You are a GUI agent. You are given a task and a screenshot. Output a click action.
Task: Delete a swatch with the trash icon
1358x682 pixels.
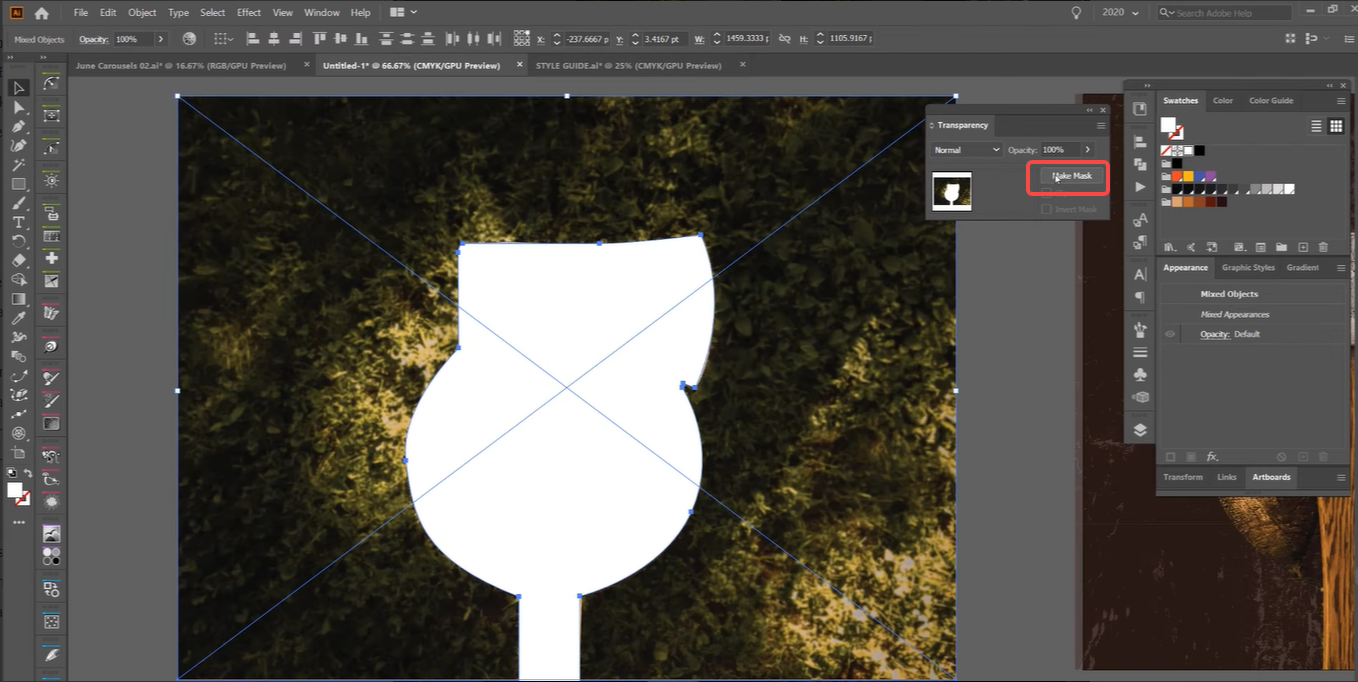point(1322,247)
